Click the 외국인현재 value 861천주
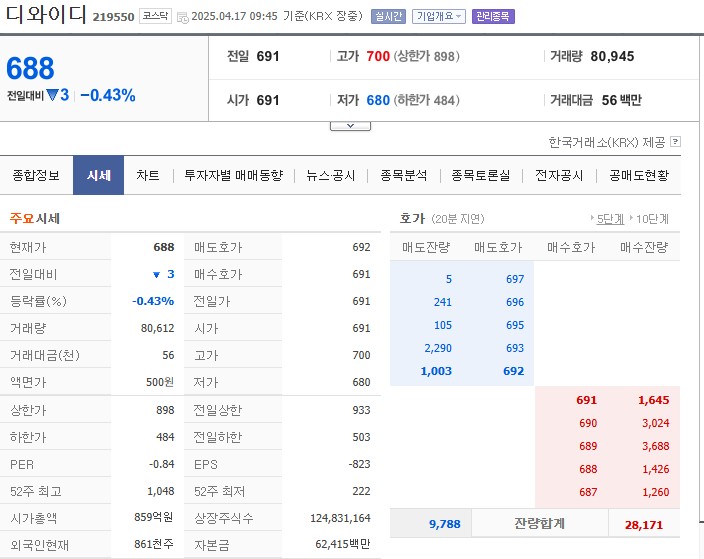The height and width of the screenshot is (559, 704). click(x=154, y=545)
